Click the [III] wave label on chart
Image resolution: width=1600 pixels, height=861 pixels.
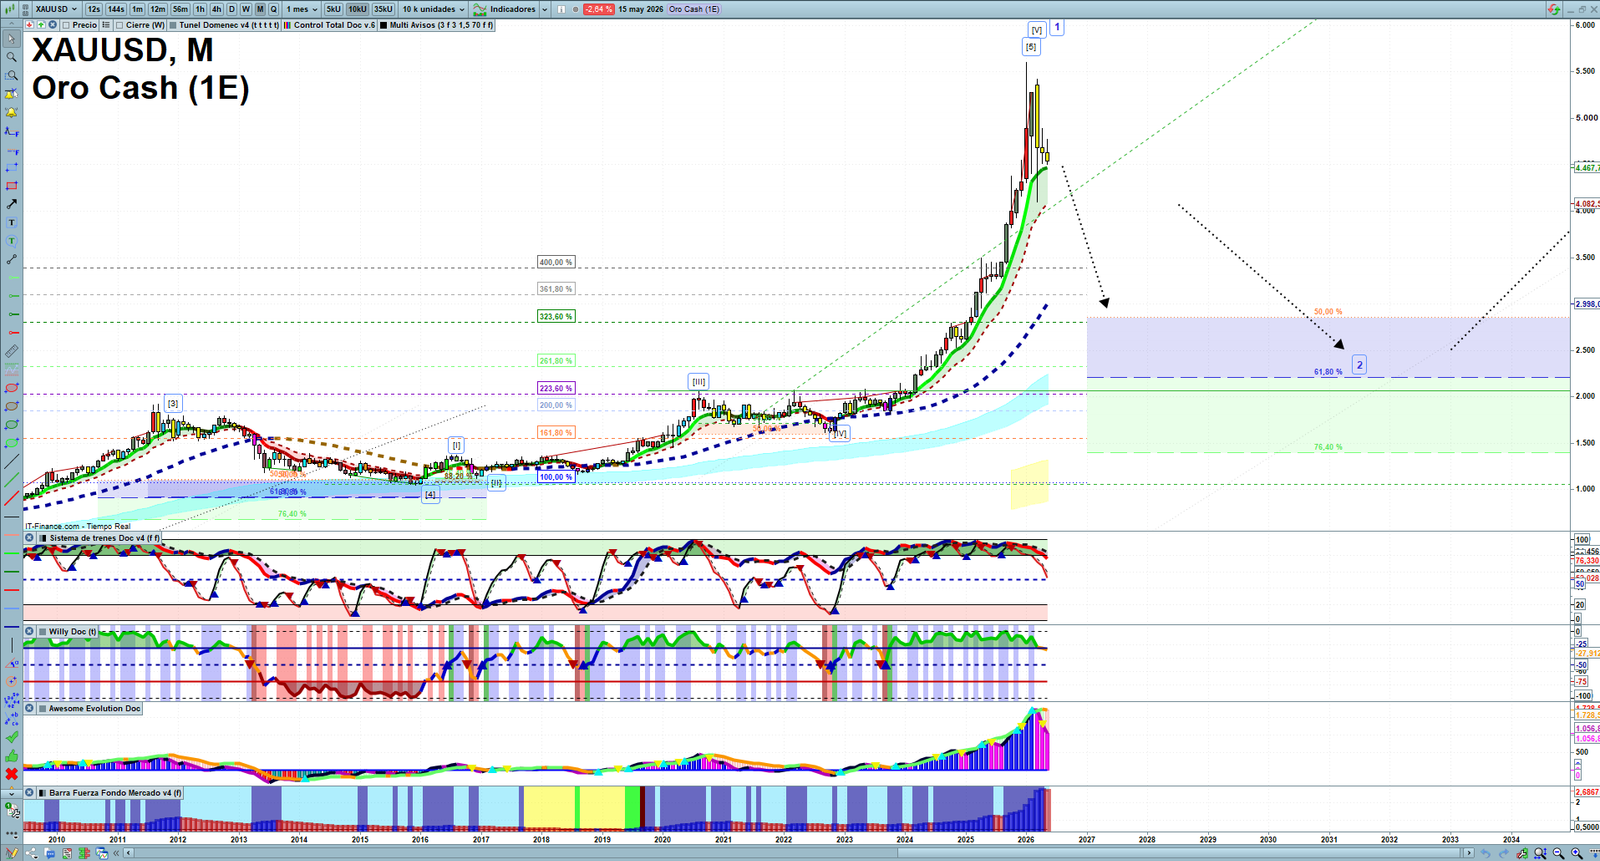pos(699,381)
